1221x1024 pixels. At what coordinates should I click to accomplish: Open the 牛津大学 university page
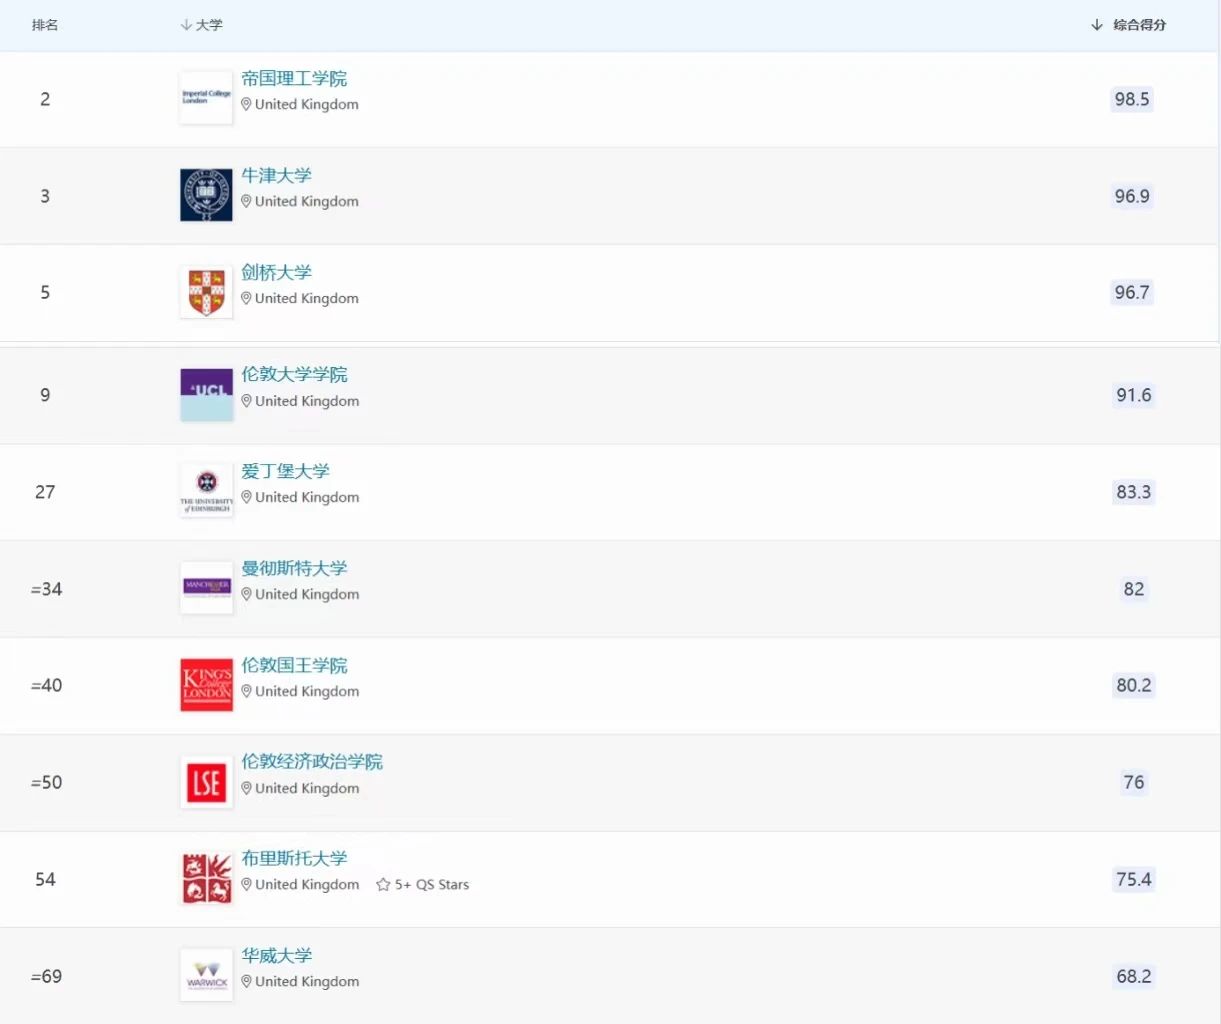(x=277, y=175)
